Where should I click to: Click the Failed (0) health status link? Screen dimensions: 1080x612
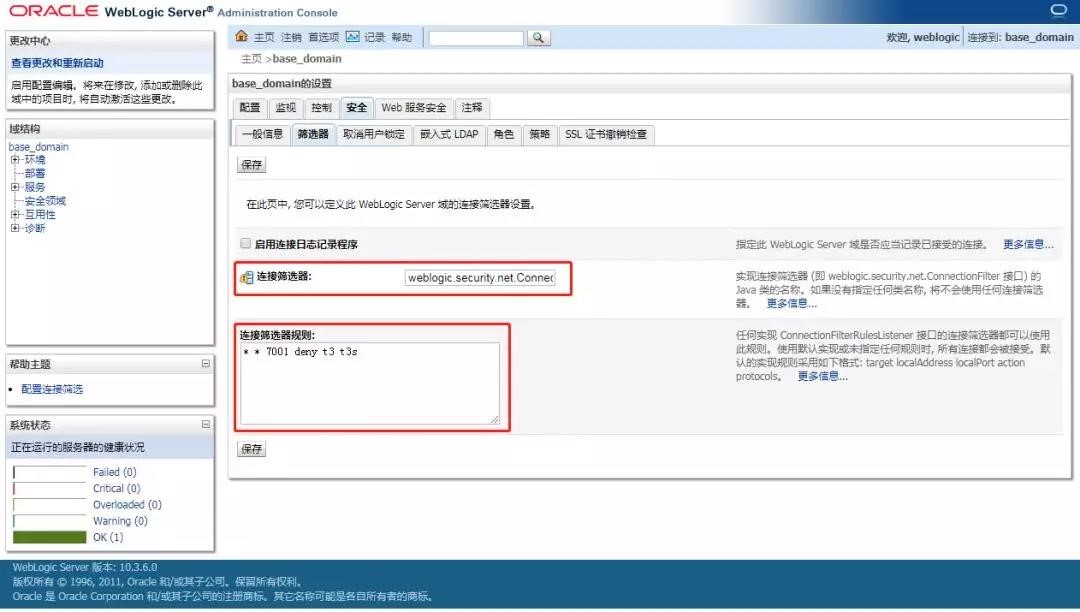pos(114,472)
